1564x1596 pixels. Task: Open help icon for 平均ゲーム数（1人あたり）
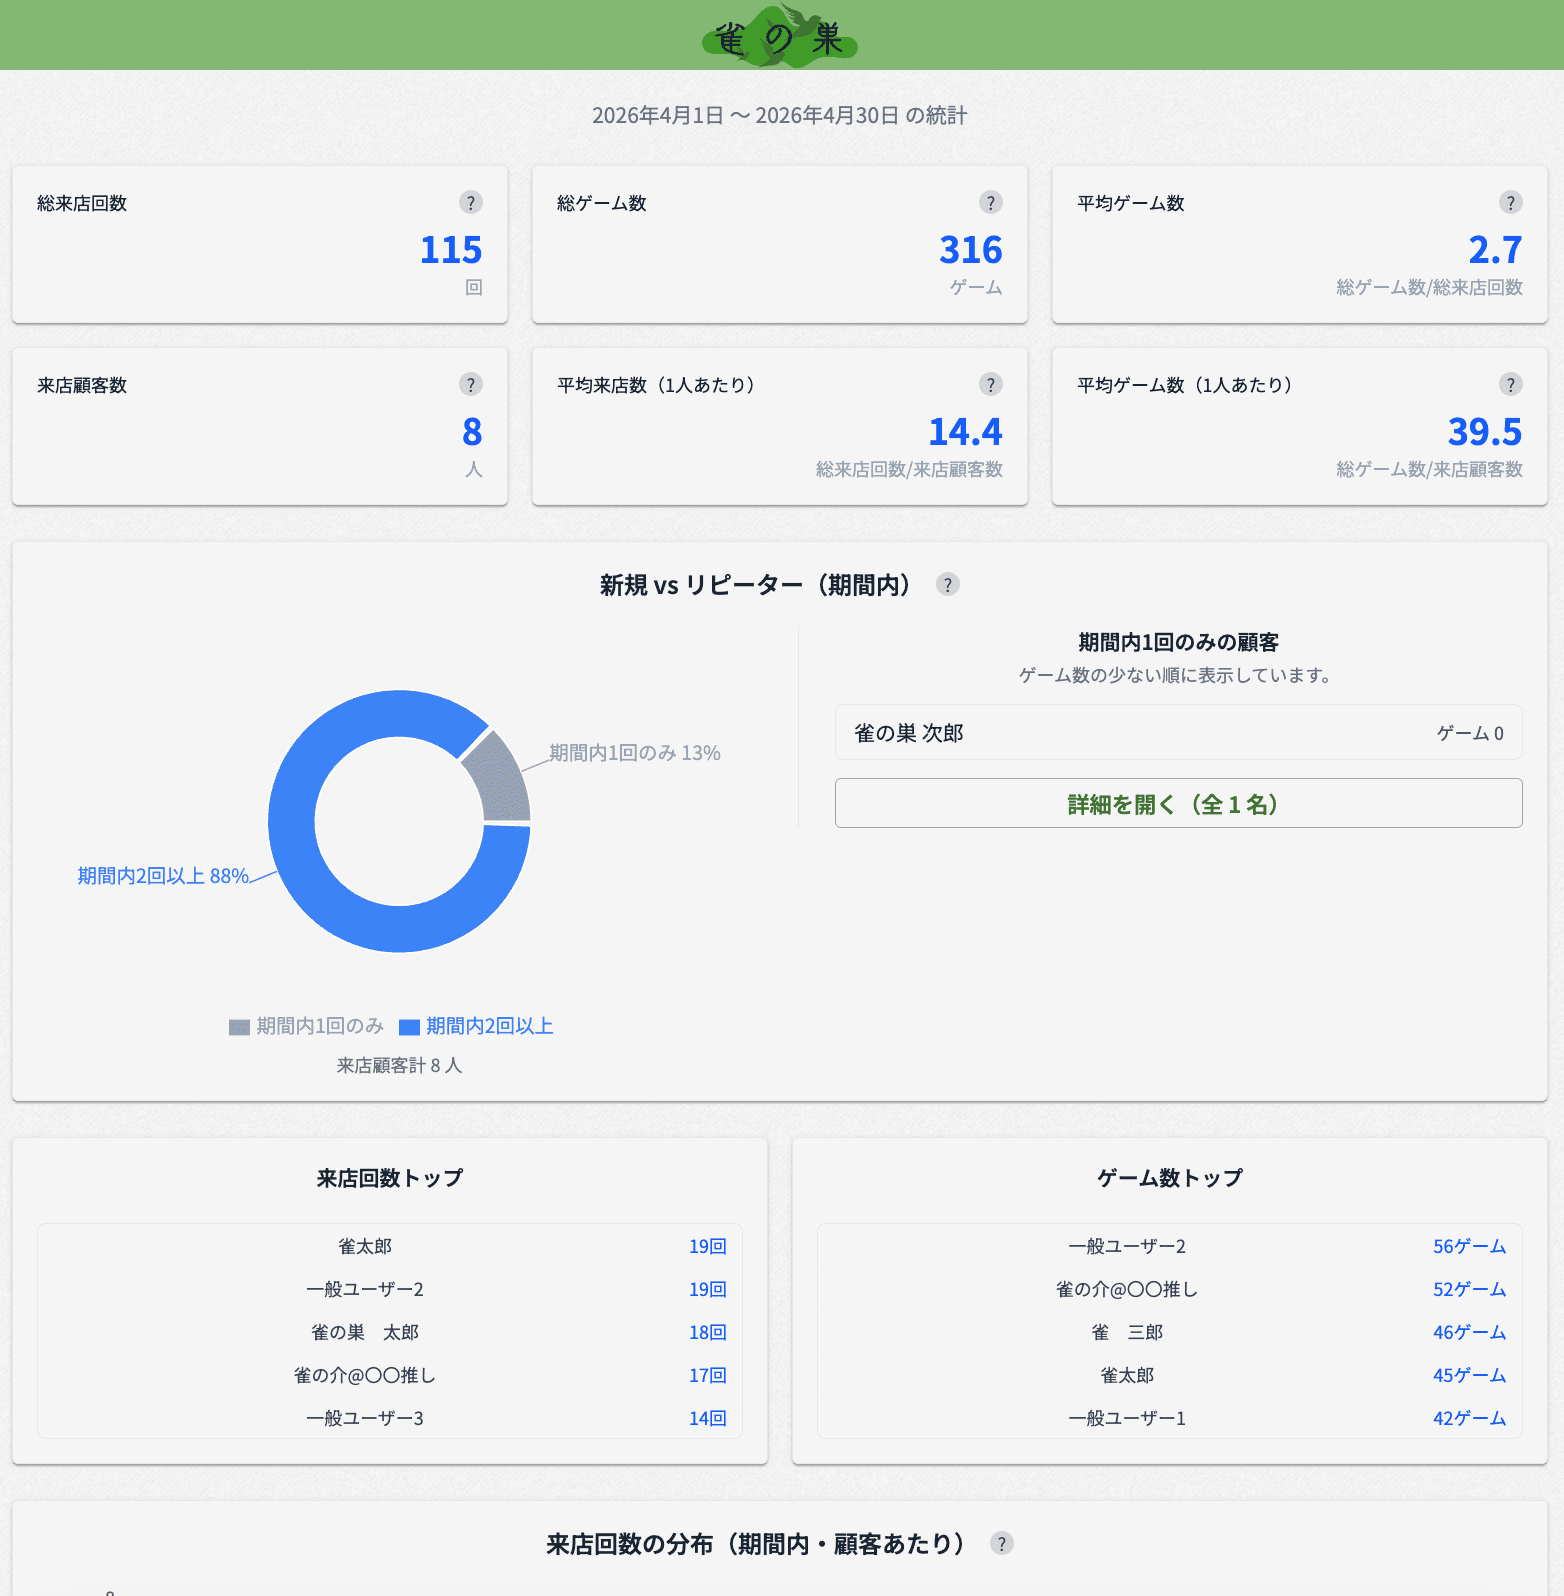pos(1511,384)
